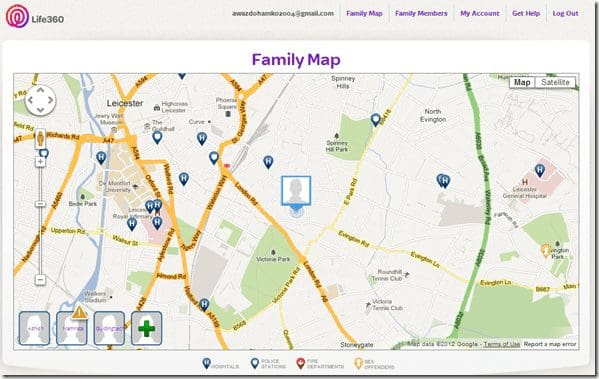Open the Get Help page
This screenshot has height=379, width=599.
(526, 13)
